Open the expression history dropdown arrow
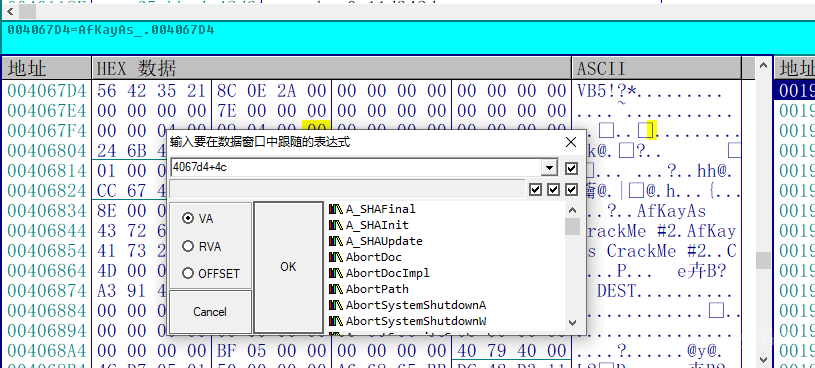Image resolution: width=815 pixels, height=368 pixels. pos(549,168)
